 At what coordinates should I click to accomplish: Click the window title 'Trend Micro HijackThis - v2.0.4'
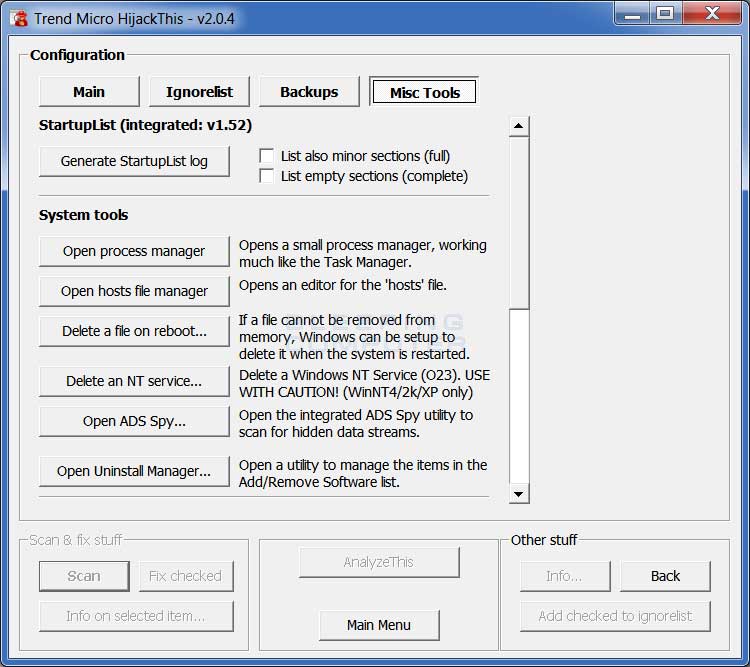click(134, 19)
